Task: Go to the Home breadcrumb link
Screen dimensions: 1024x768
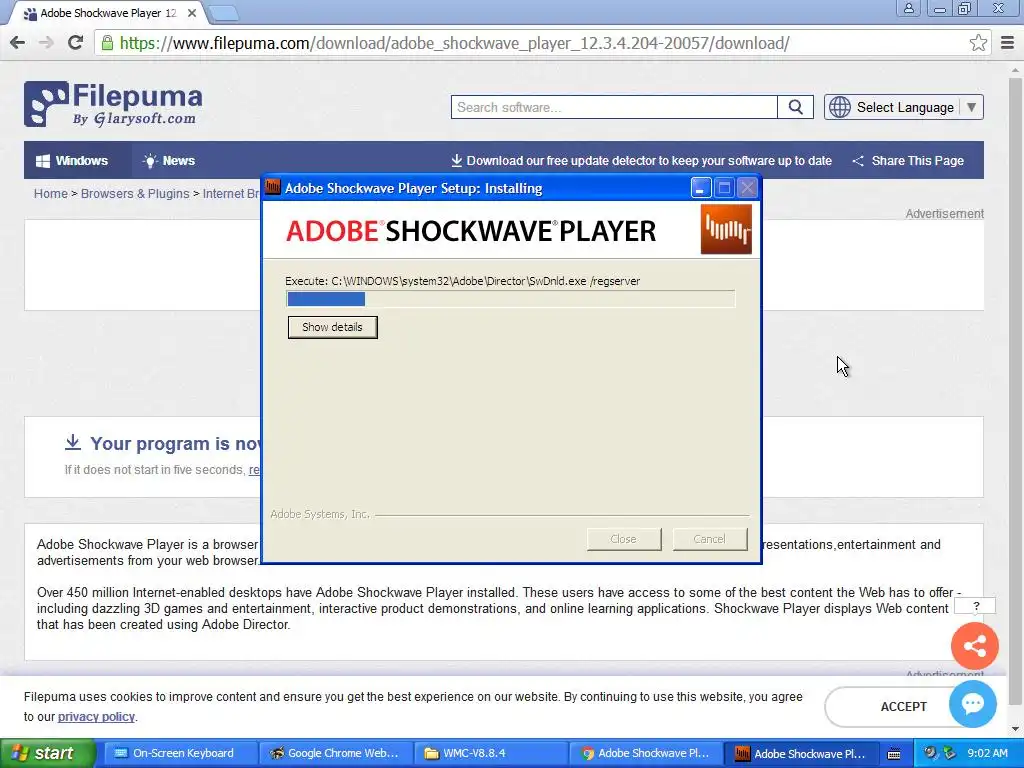Action: click(50, 194)
